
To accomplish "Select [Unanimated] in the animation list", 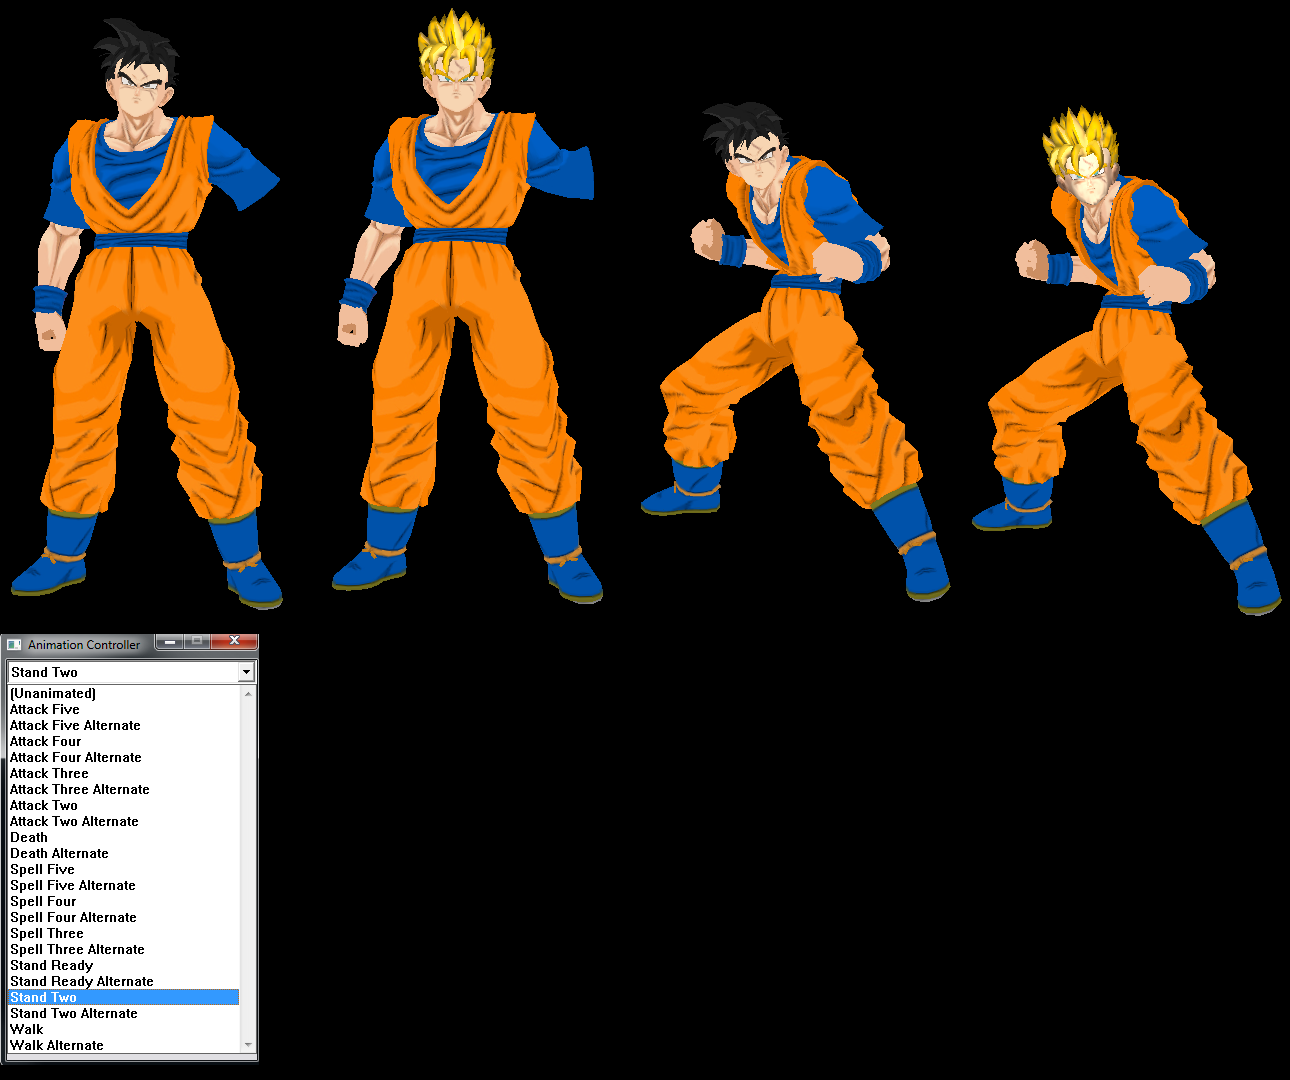I will 124,693.
